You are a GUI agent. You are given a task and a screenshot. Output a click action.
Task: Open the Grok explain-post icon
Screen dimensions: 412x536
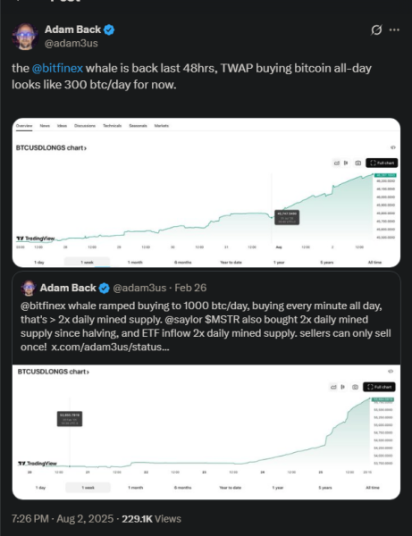[376, 30]
